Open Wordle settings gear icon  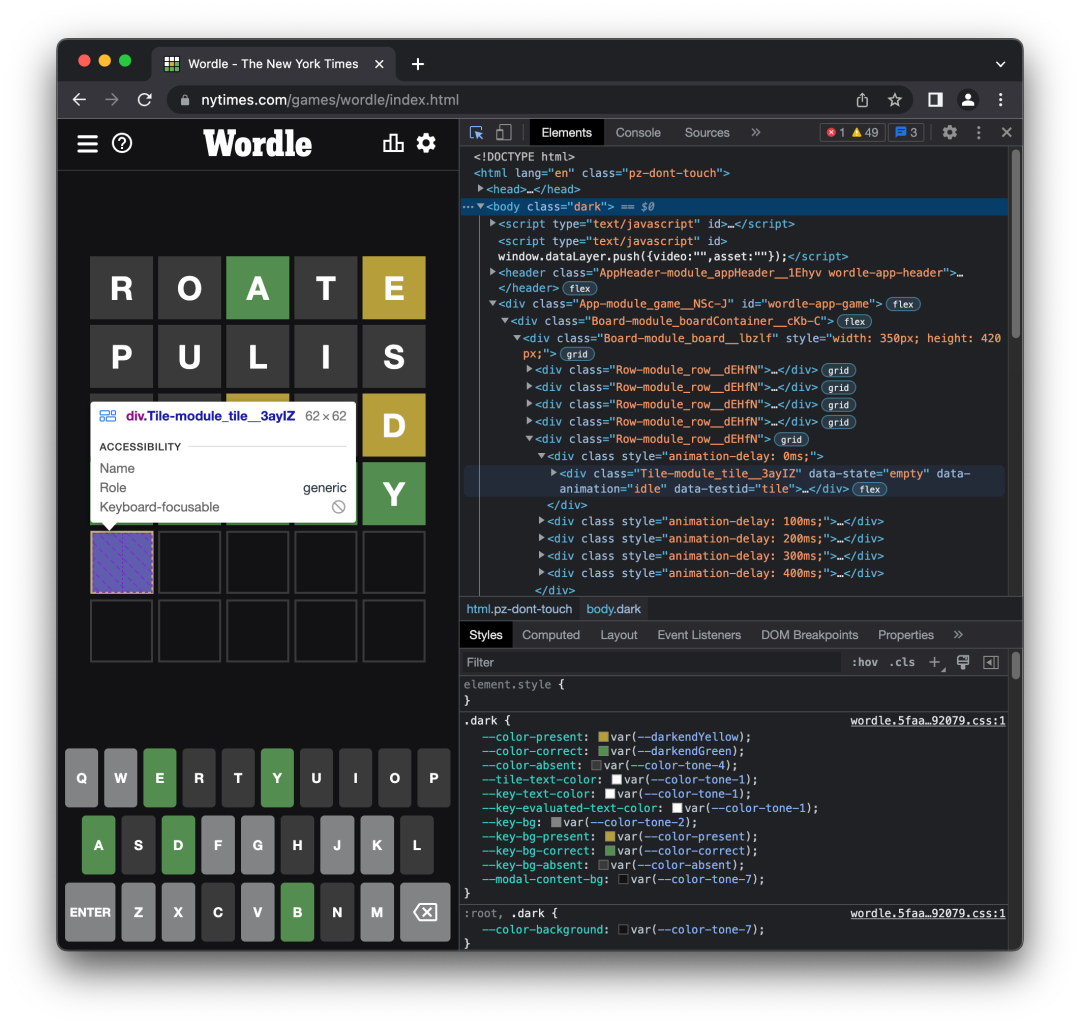[426, 143]
